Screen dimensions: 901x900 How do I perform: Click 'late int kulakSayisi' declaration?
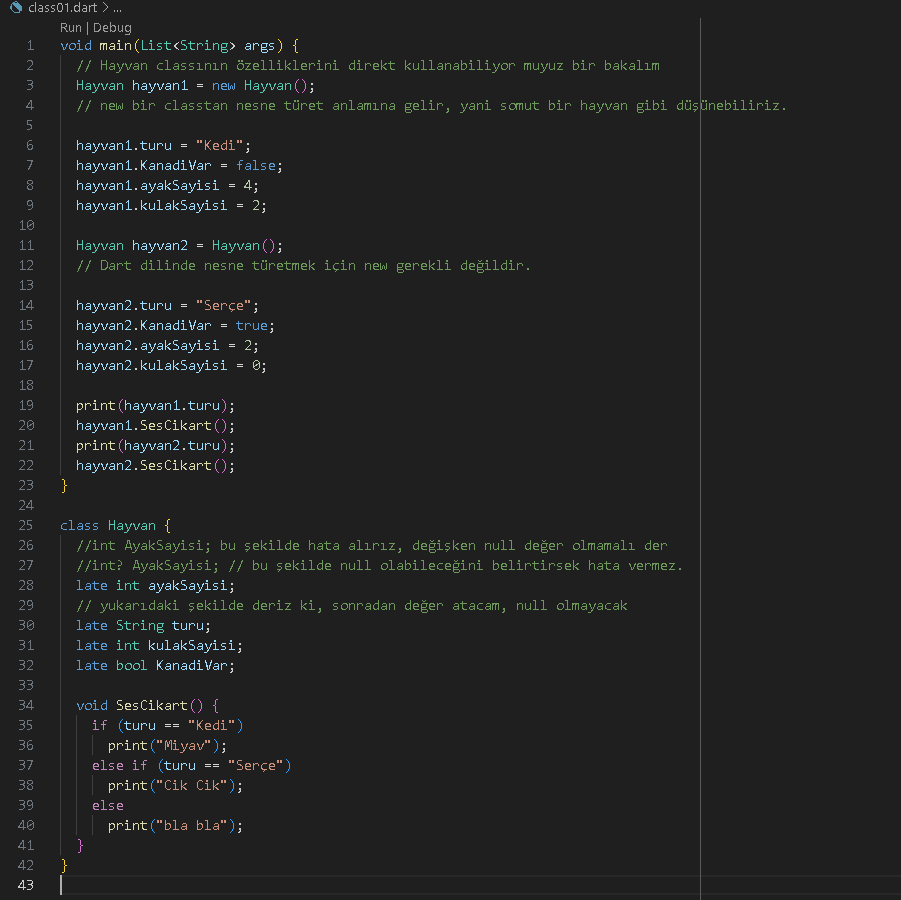click(159, 645)
